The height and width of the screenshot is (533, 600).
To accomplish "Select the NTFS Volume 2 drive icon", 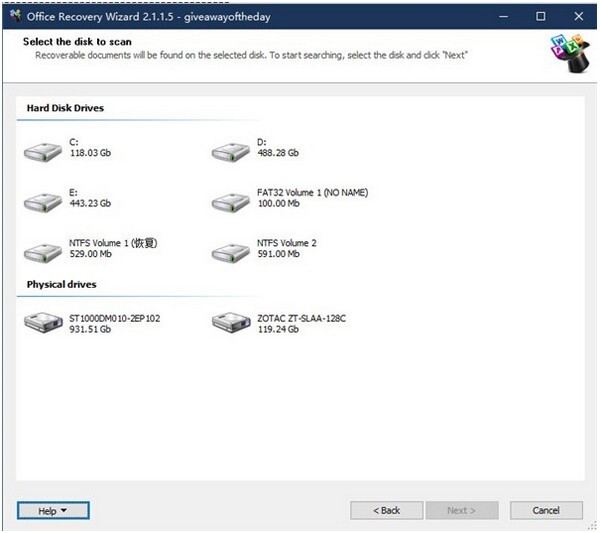I will (231, 253).
